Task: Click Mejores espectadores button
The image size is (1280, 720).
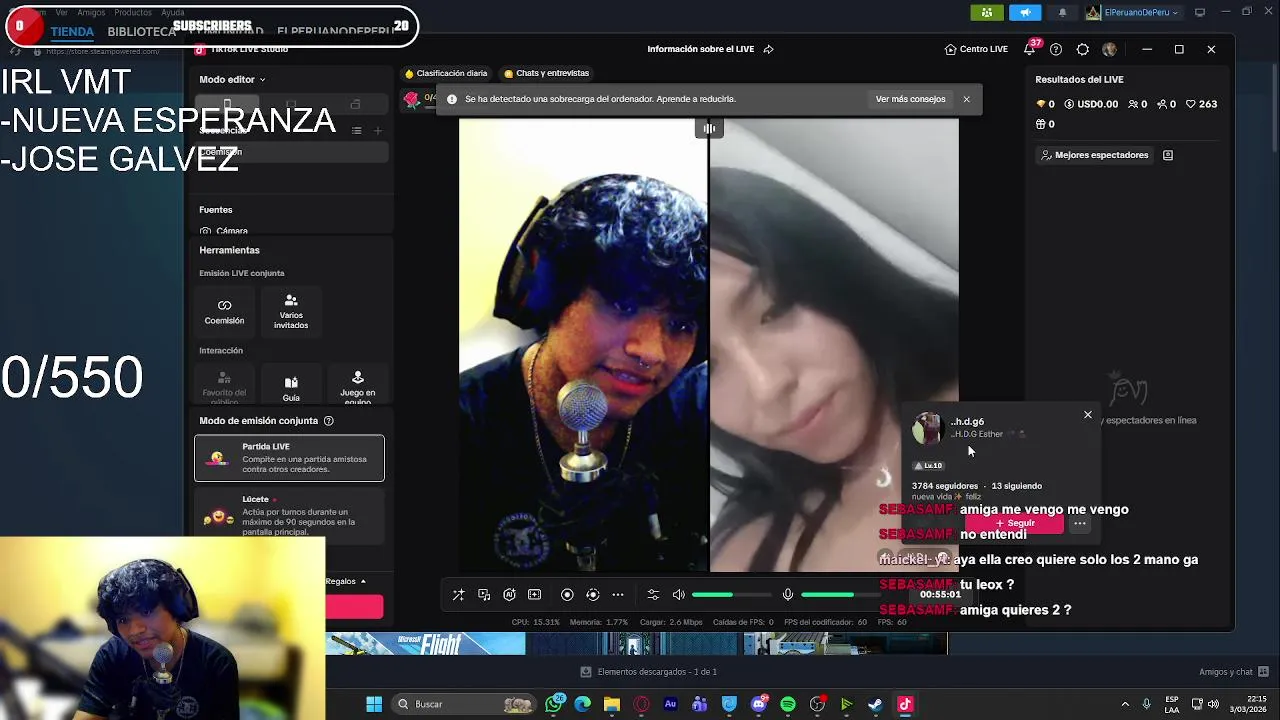Action: [1094, 155]
